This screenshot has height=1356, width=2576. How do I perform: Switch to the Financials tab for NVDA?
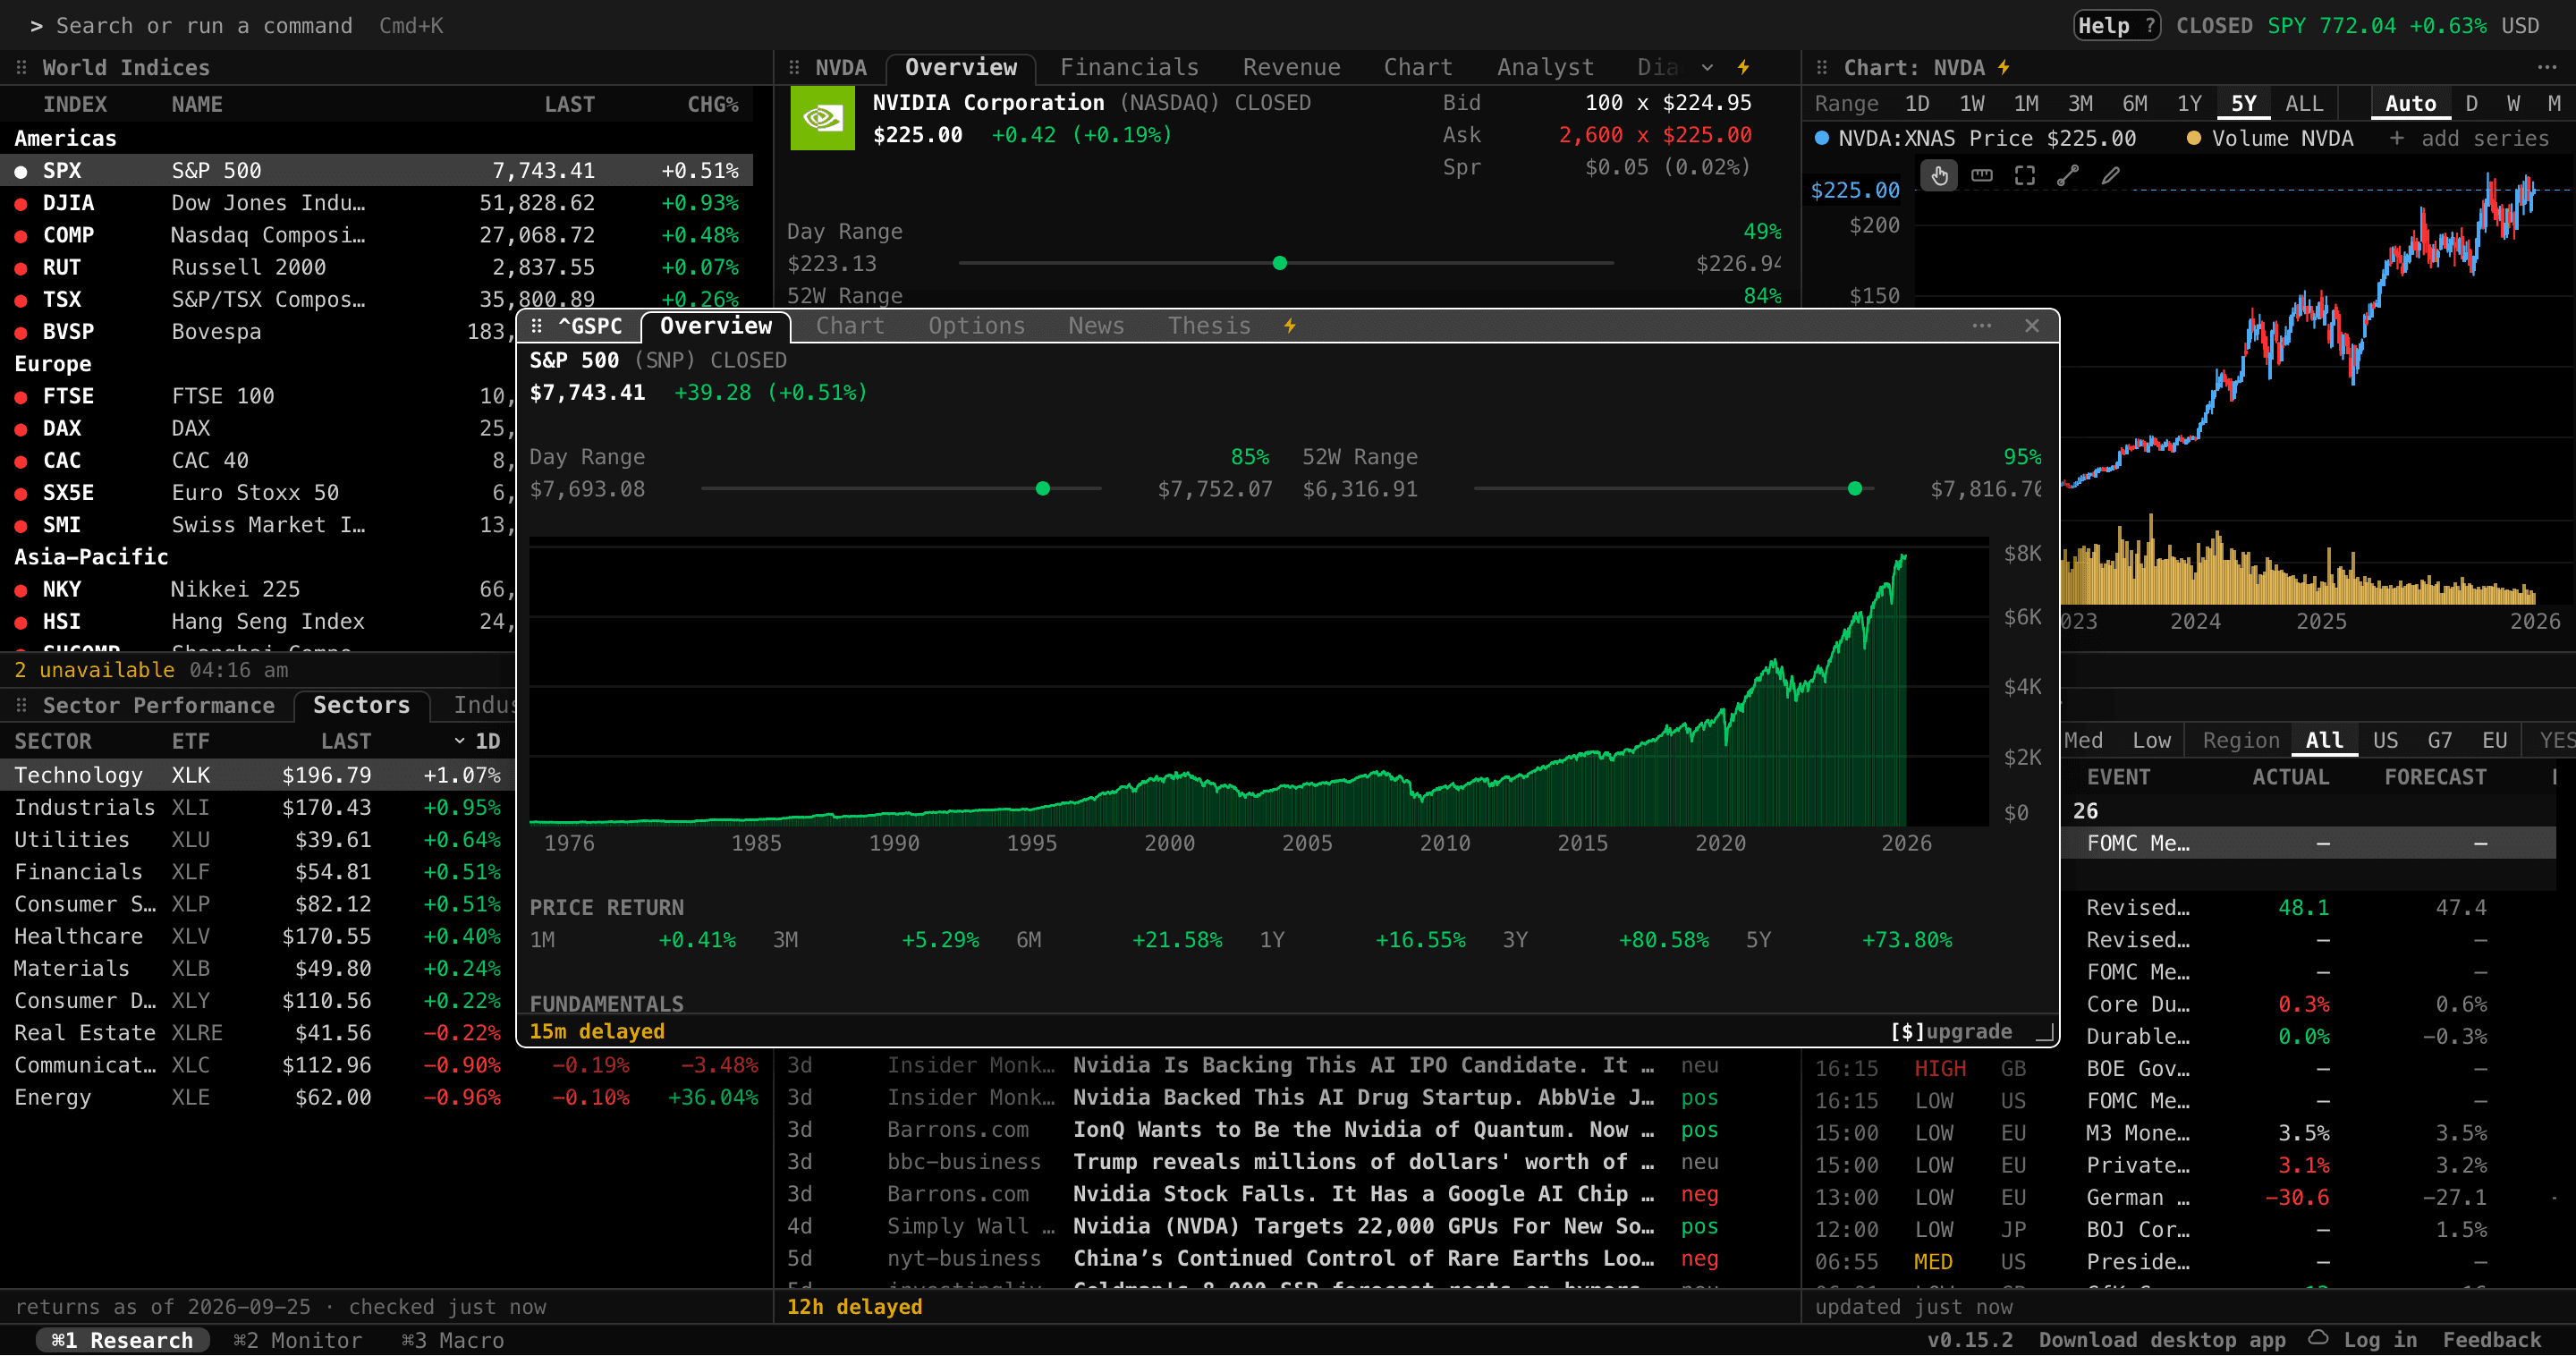tap(1129, 67)
